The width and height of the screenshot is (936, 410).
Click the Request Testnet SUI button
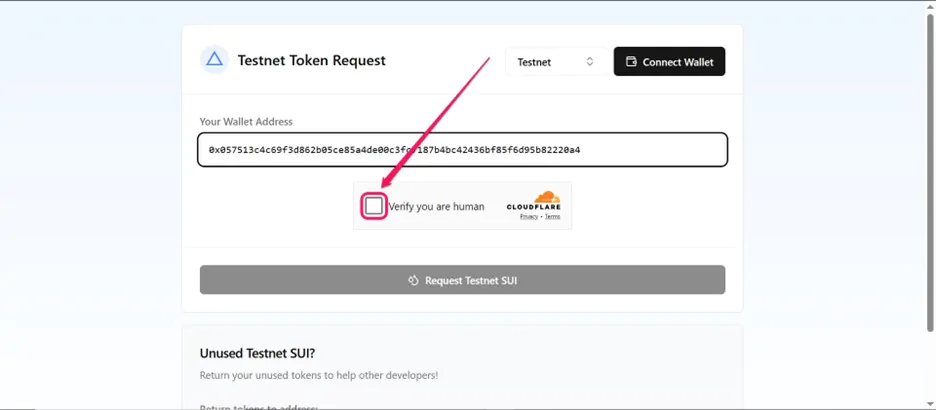(462, 280)
